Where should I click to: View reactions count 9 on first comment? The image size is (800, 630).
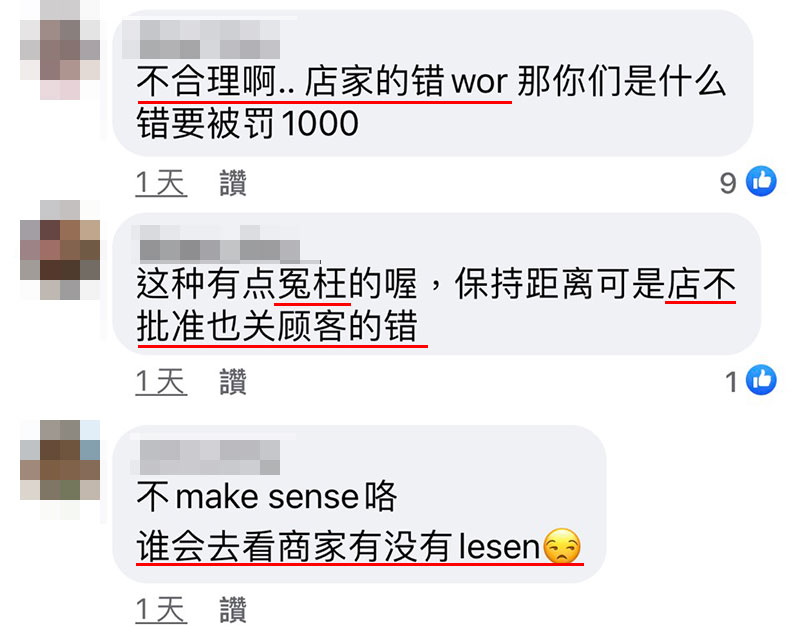tap(728, 183)
